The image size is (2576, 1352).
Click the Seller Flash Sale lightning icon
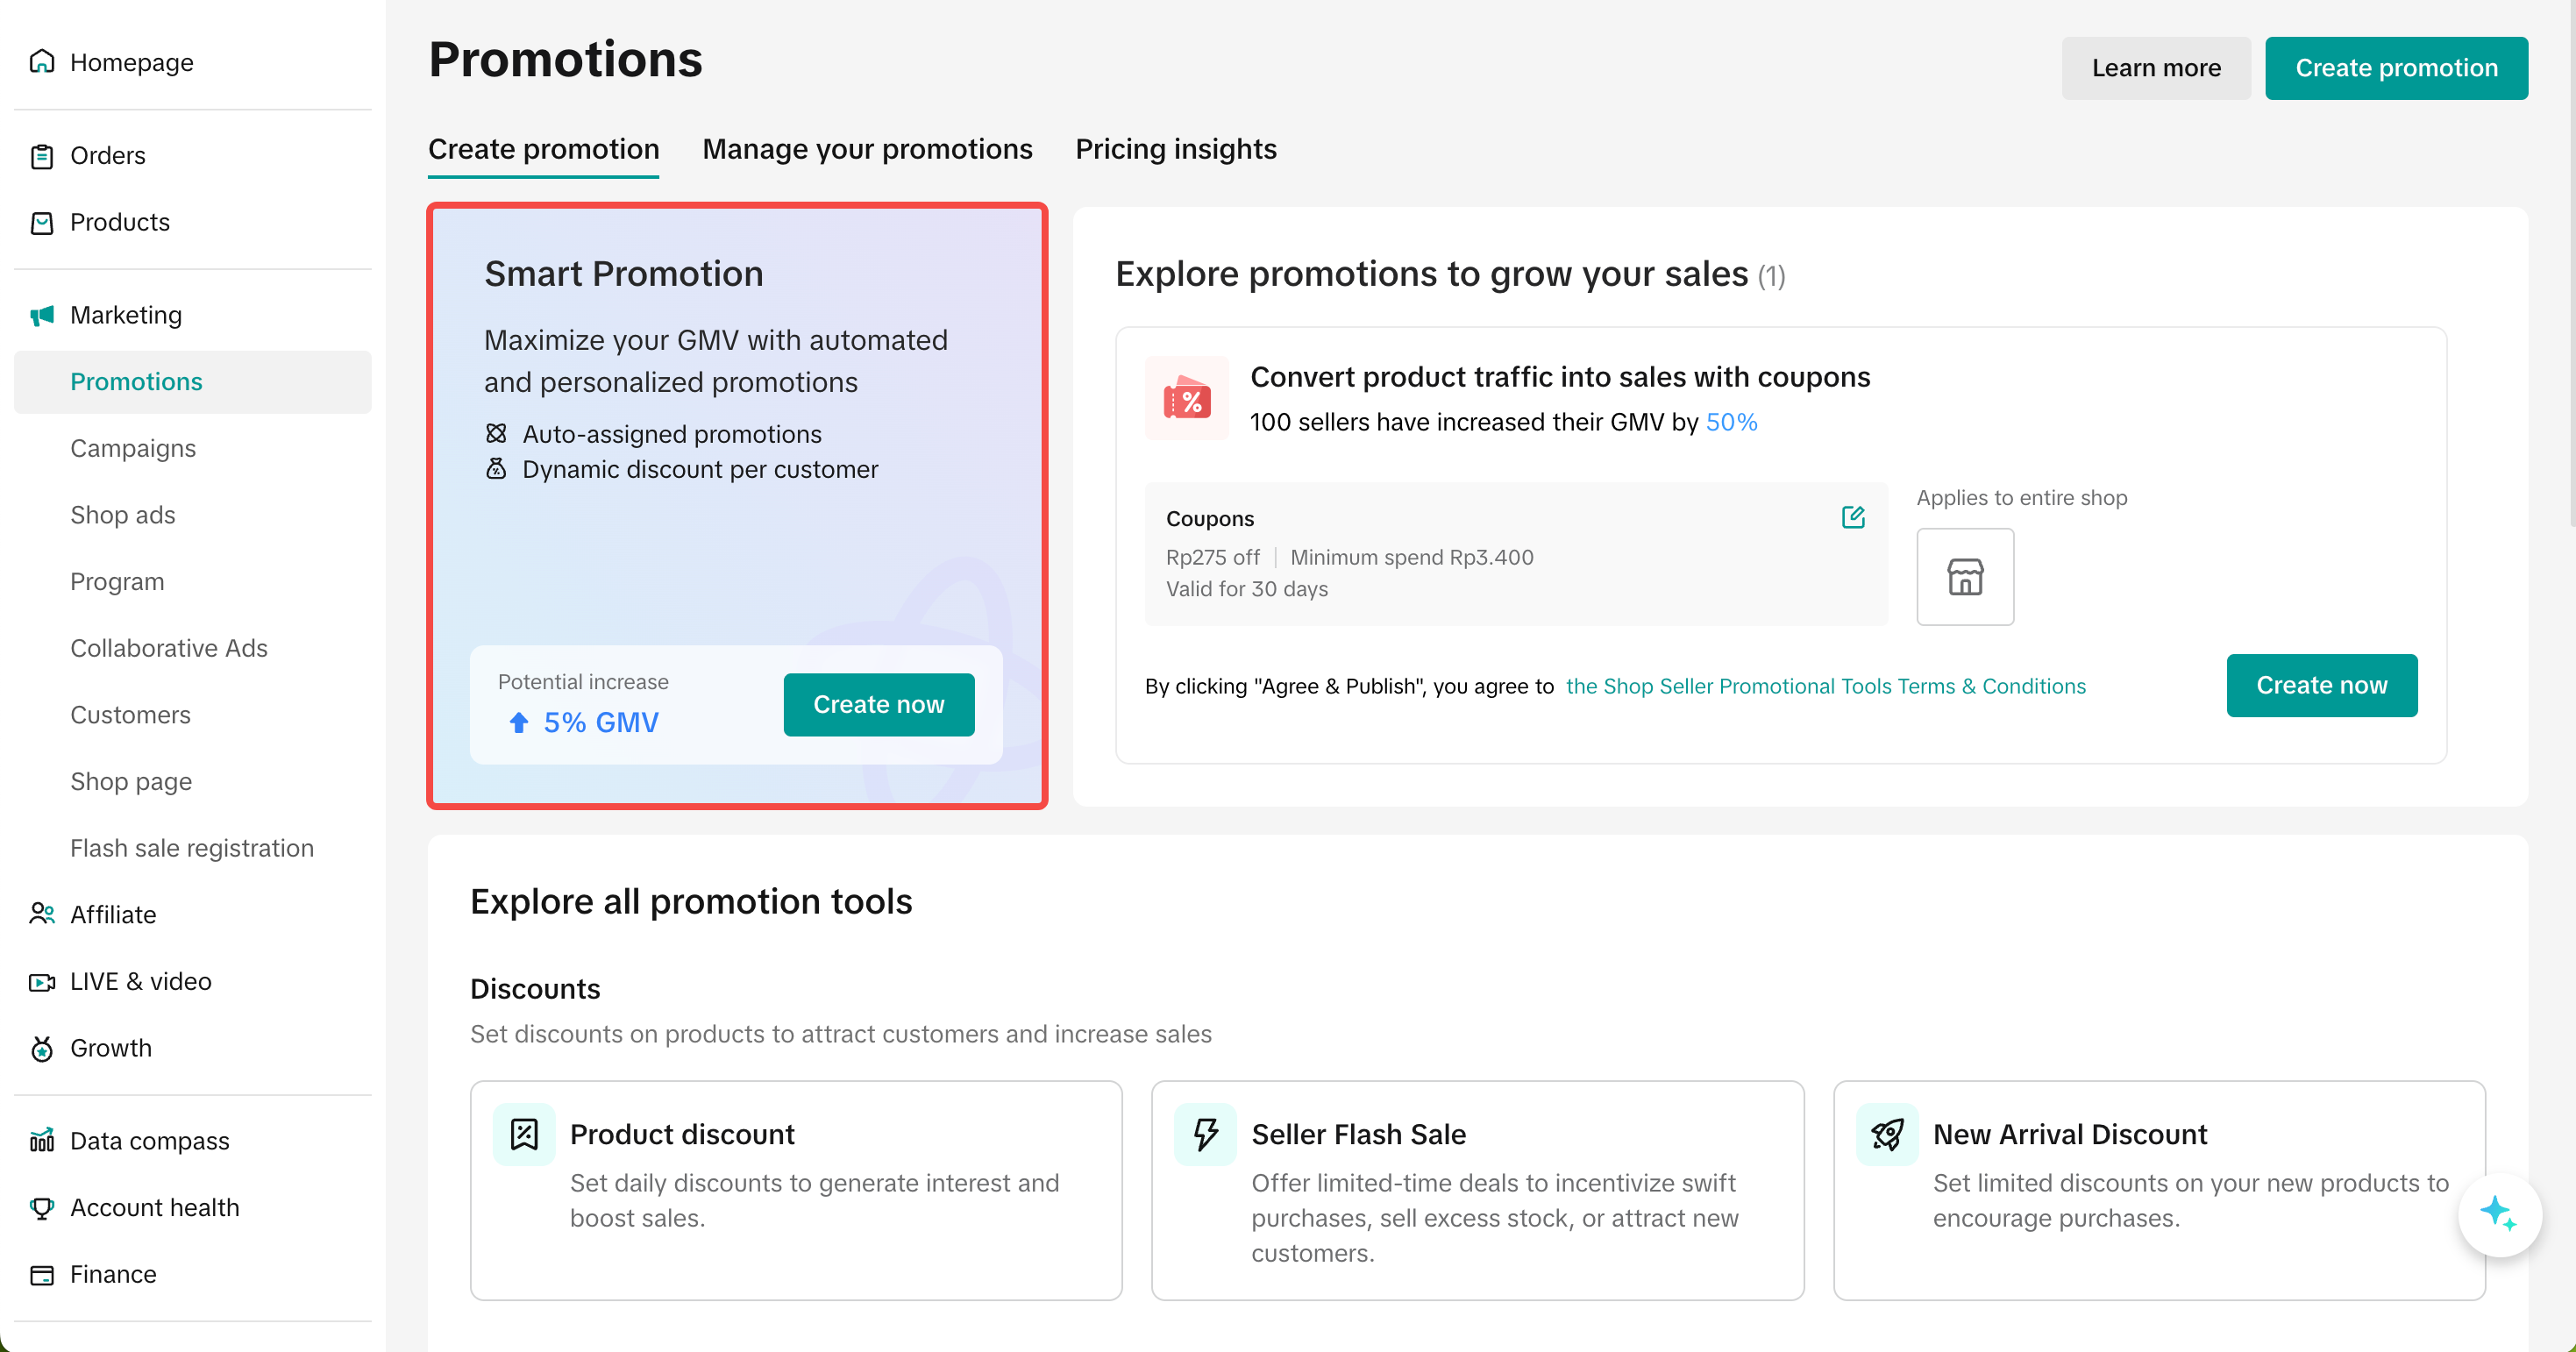pyautogui.click(x=1206, y=1134)
